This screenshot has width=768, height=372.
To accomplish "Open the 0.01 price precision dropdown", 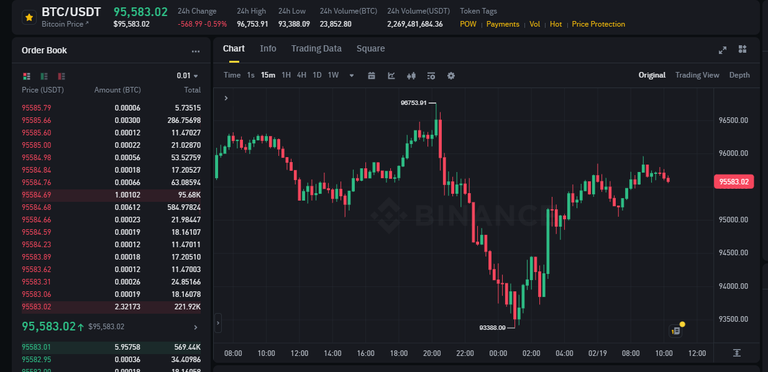I will (x=188, y=76).
